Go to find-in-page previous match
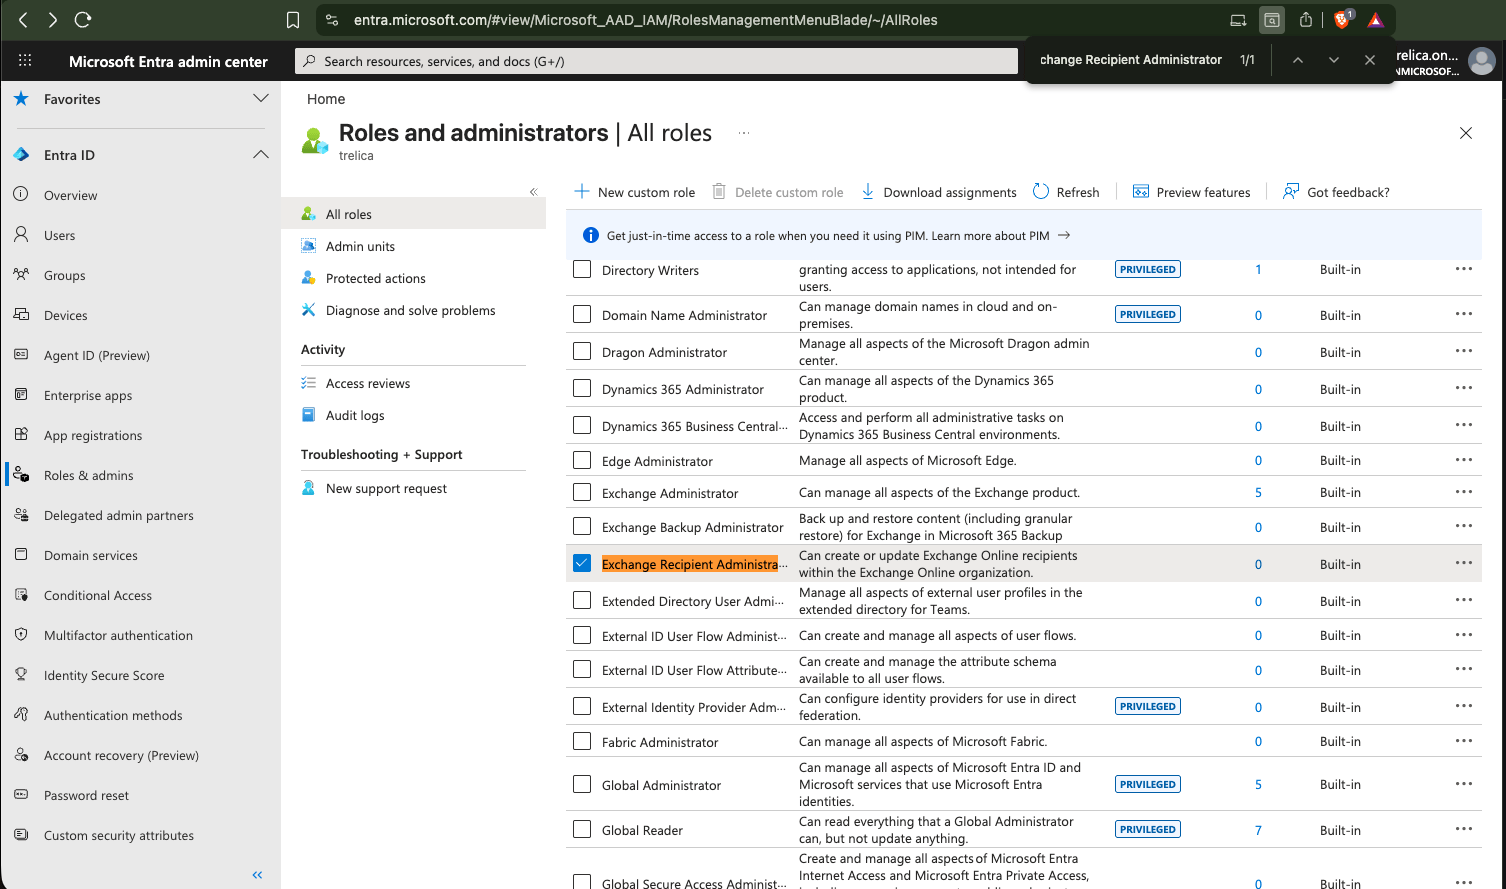This screenshot has width=1506, height=889. [x=1298, y=60]
